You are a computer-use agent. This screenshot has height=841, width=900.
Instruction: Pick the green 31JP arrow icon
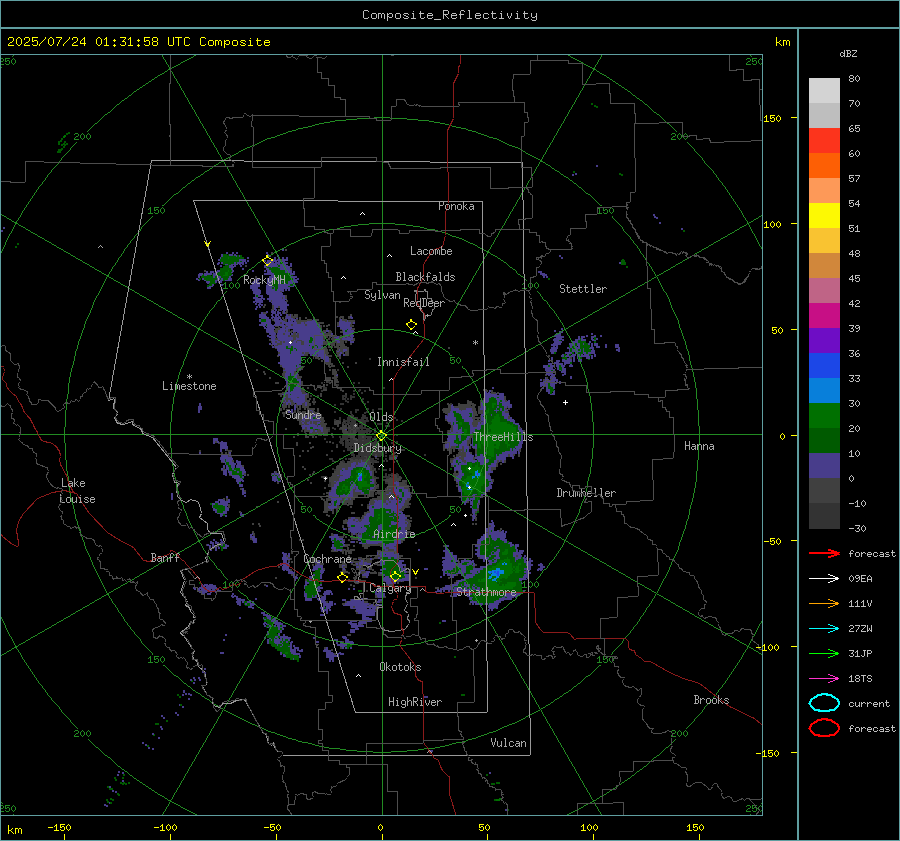click(824, 653)
